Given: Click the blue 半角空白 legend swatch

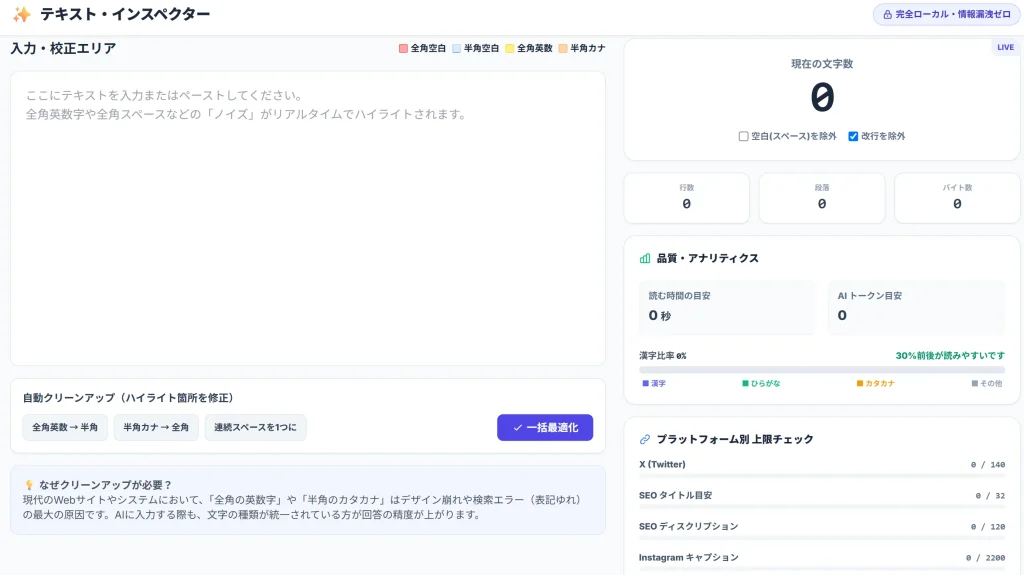Looking at the screenshot, I should pyautogui.click(x=456, y=48).
